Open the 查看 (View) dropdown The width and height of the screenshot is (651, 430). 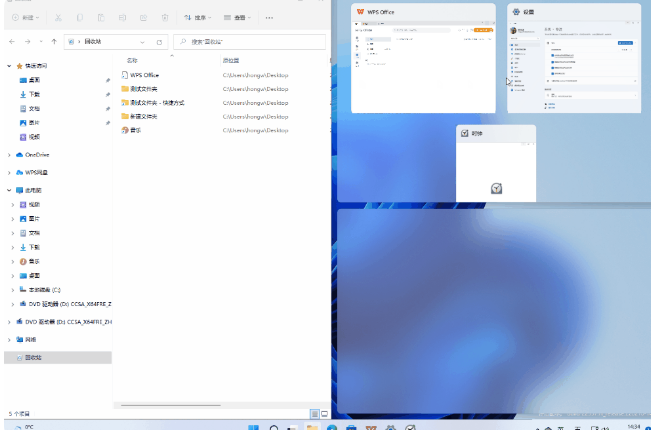[238, 18]
